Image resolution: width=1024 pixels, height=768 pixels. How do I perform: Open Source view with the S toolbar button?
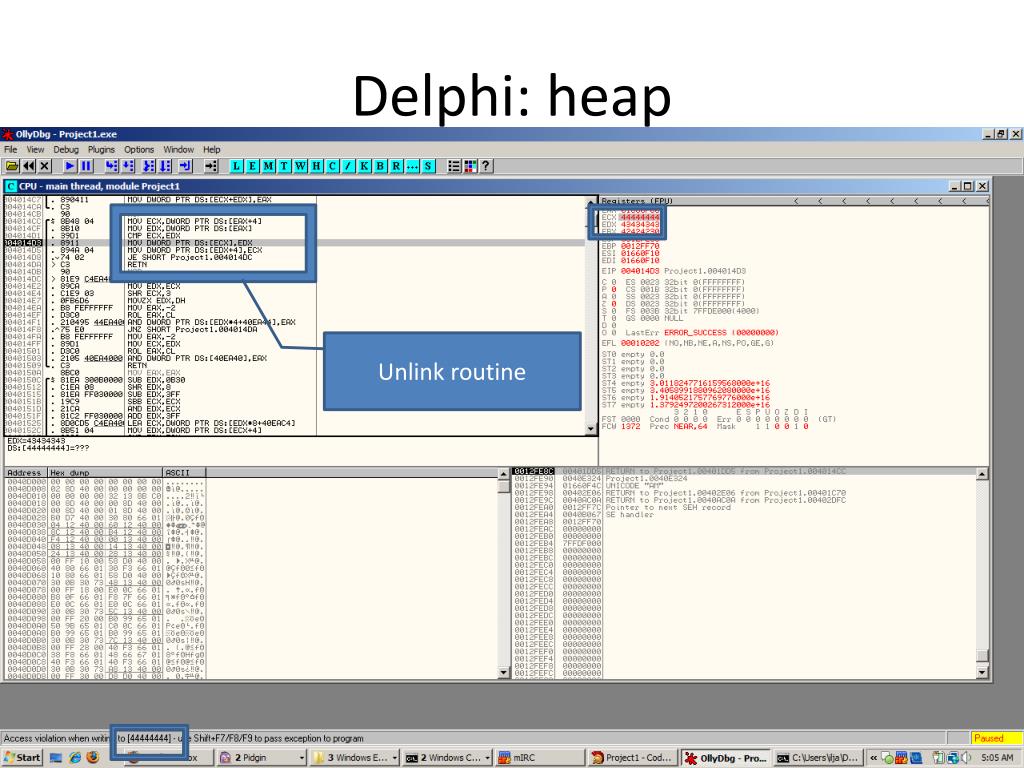point(428,166)
